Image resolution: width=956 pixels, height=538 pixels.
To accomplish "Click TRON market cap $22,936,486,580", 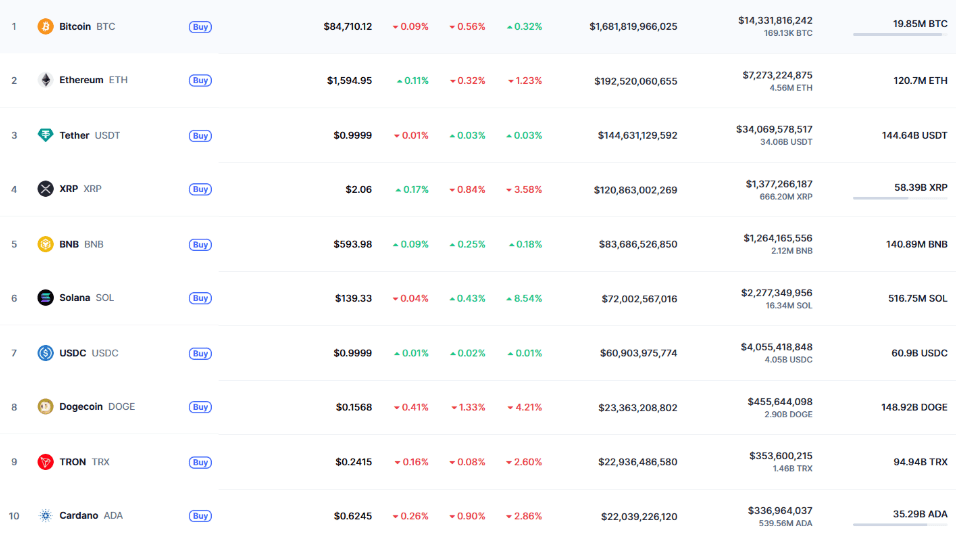I will [x=637, y=462].
